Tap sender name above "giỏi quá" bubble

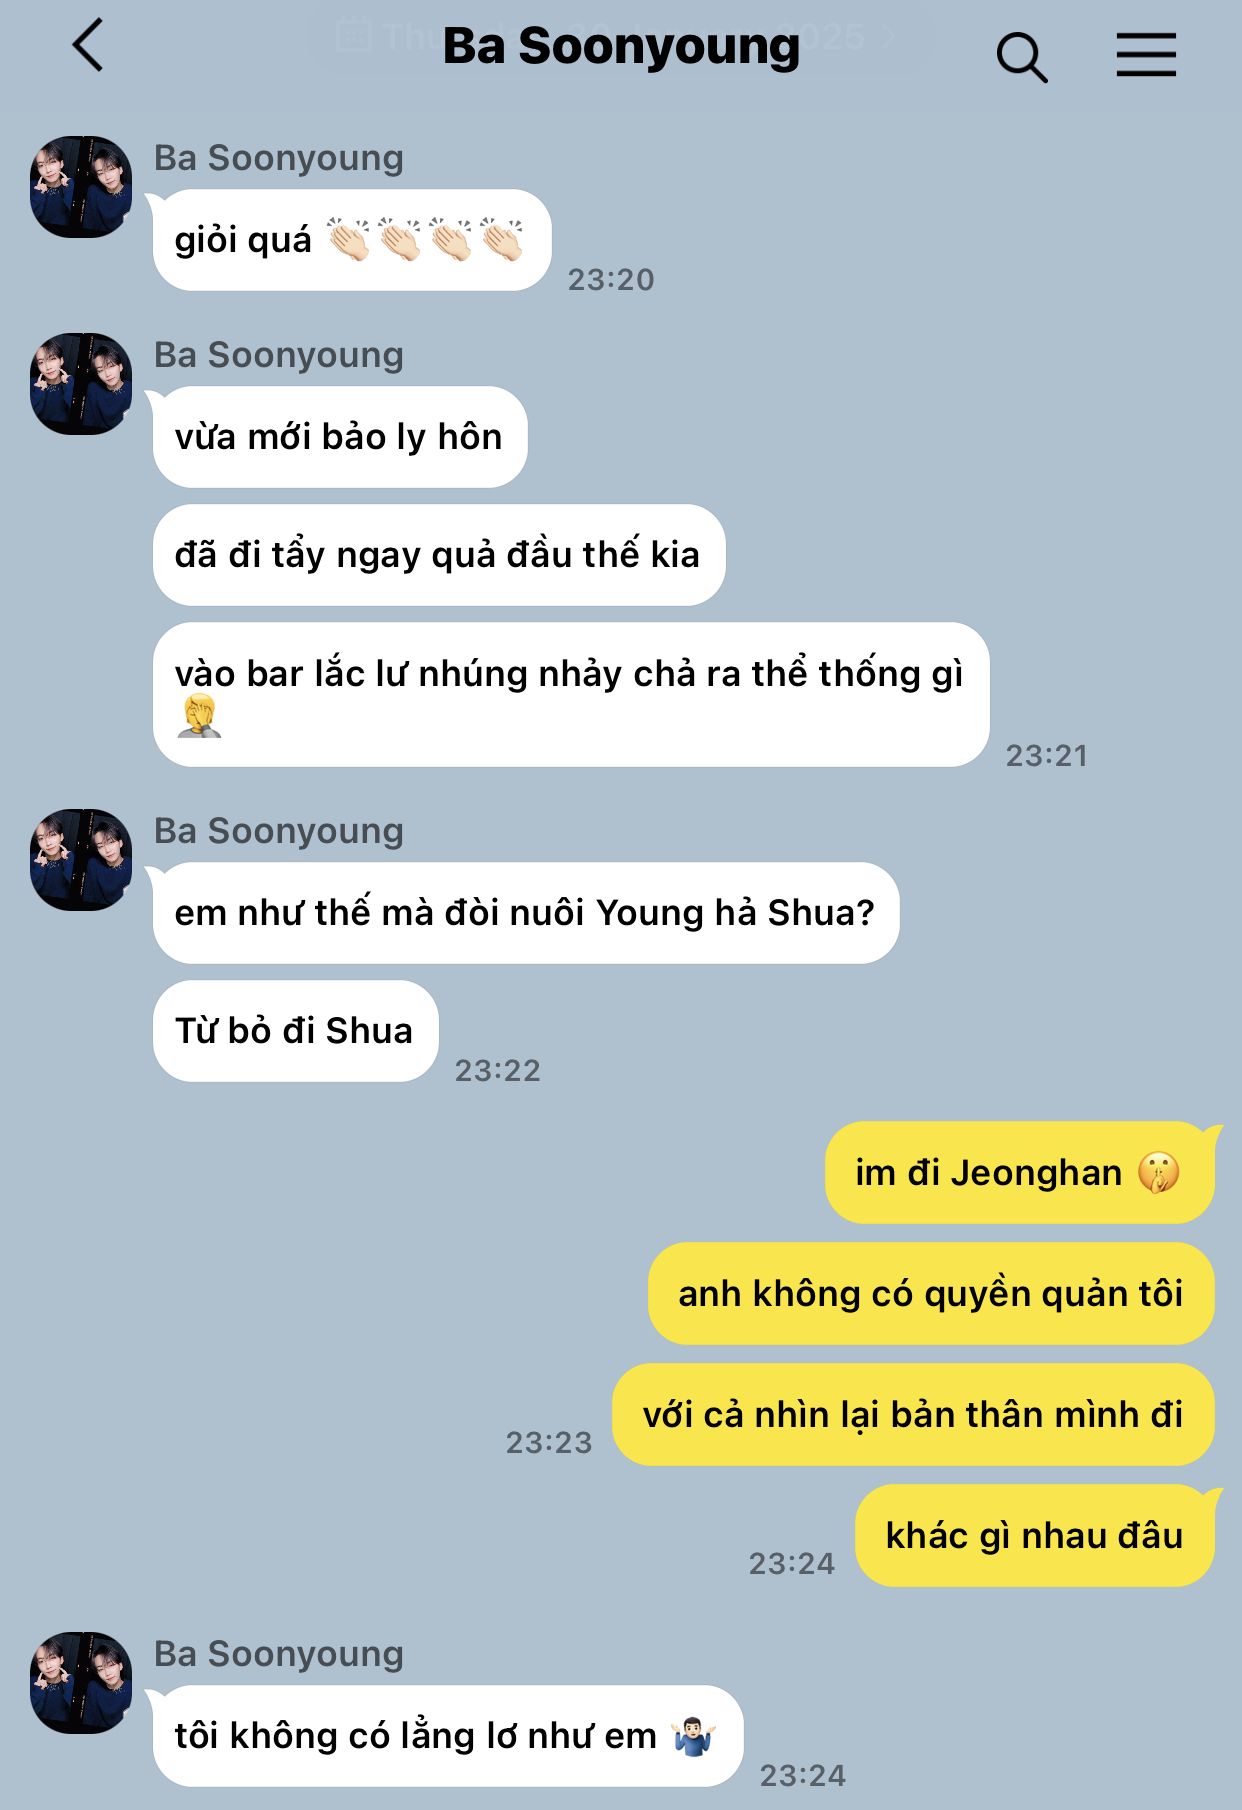278,158
